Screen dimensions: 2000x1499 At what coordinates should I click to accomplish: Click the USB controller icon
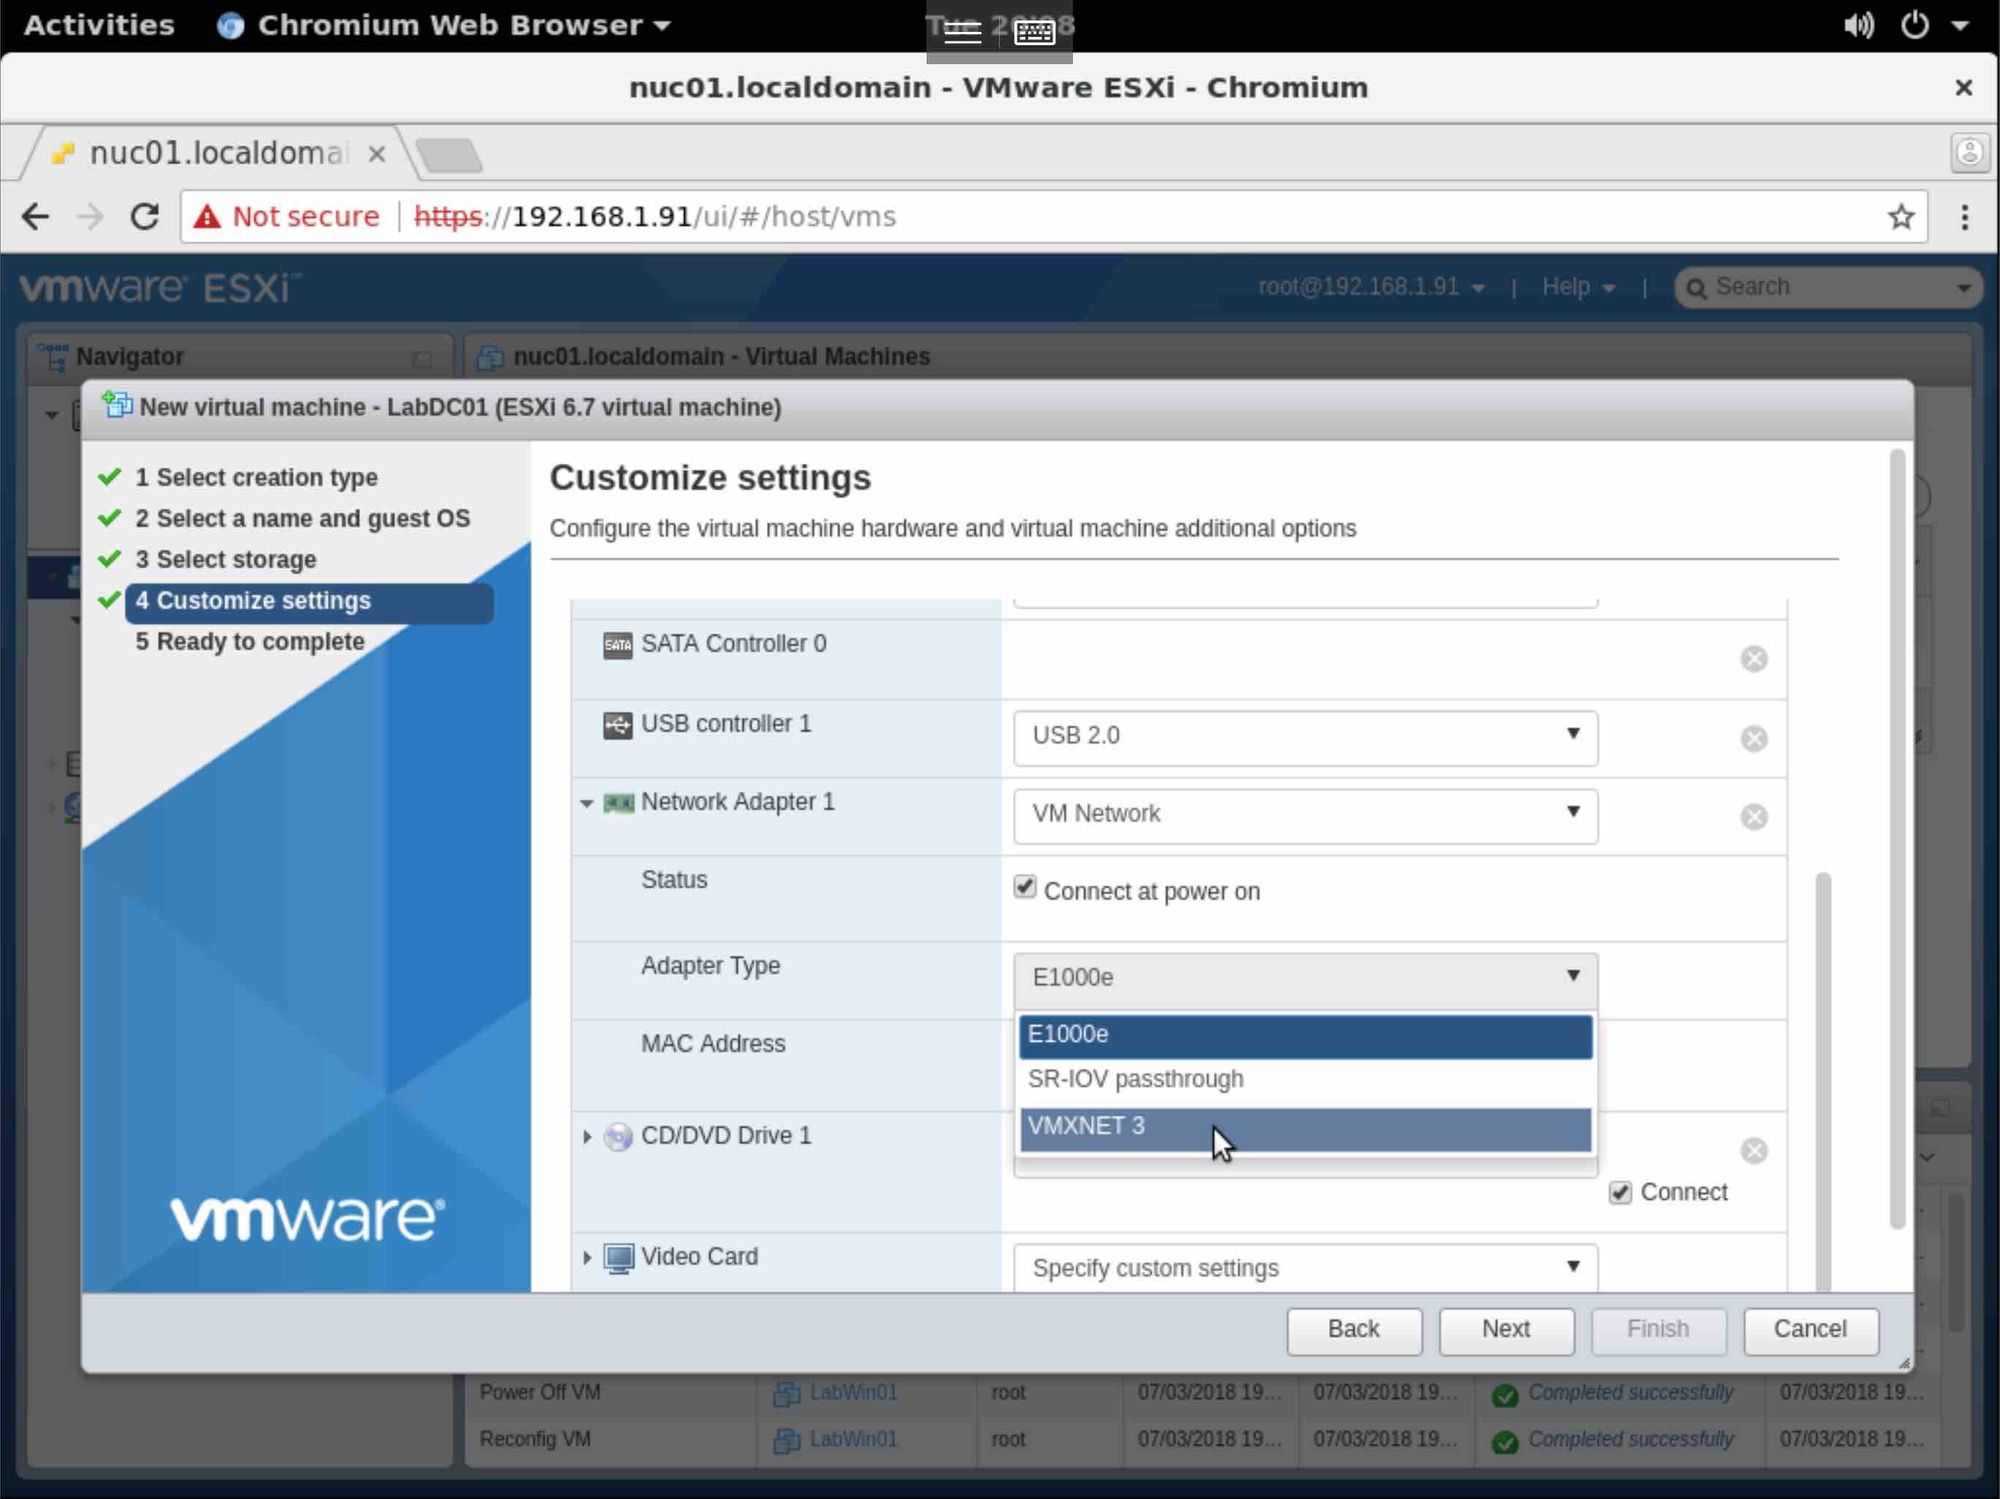[618, 725]
